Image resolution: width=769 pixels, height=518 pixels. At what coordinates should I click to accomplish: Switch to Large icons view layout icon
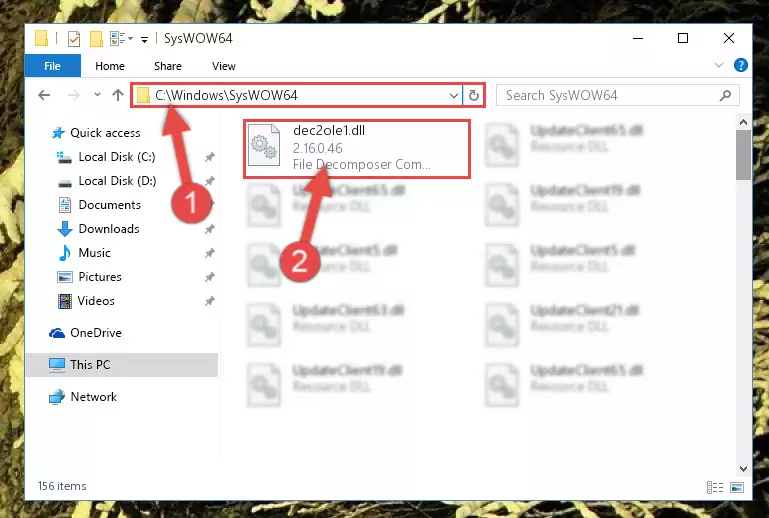click(x=737, y=487)
